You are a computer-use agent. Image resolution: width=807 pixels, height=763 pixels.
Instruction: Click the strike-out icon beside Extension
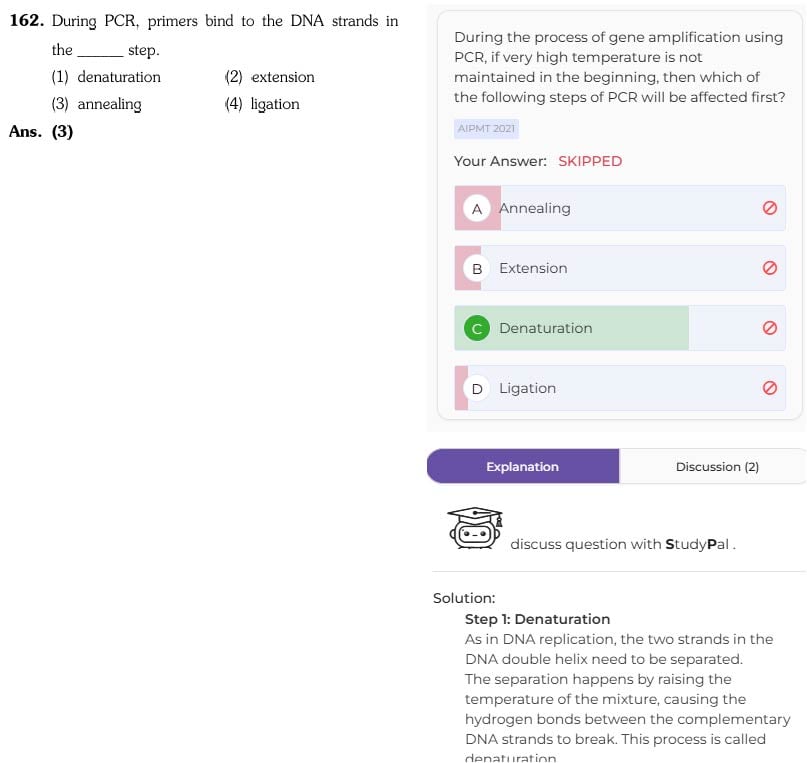click(x=769, y=268)
